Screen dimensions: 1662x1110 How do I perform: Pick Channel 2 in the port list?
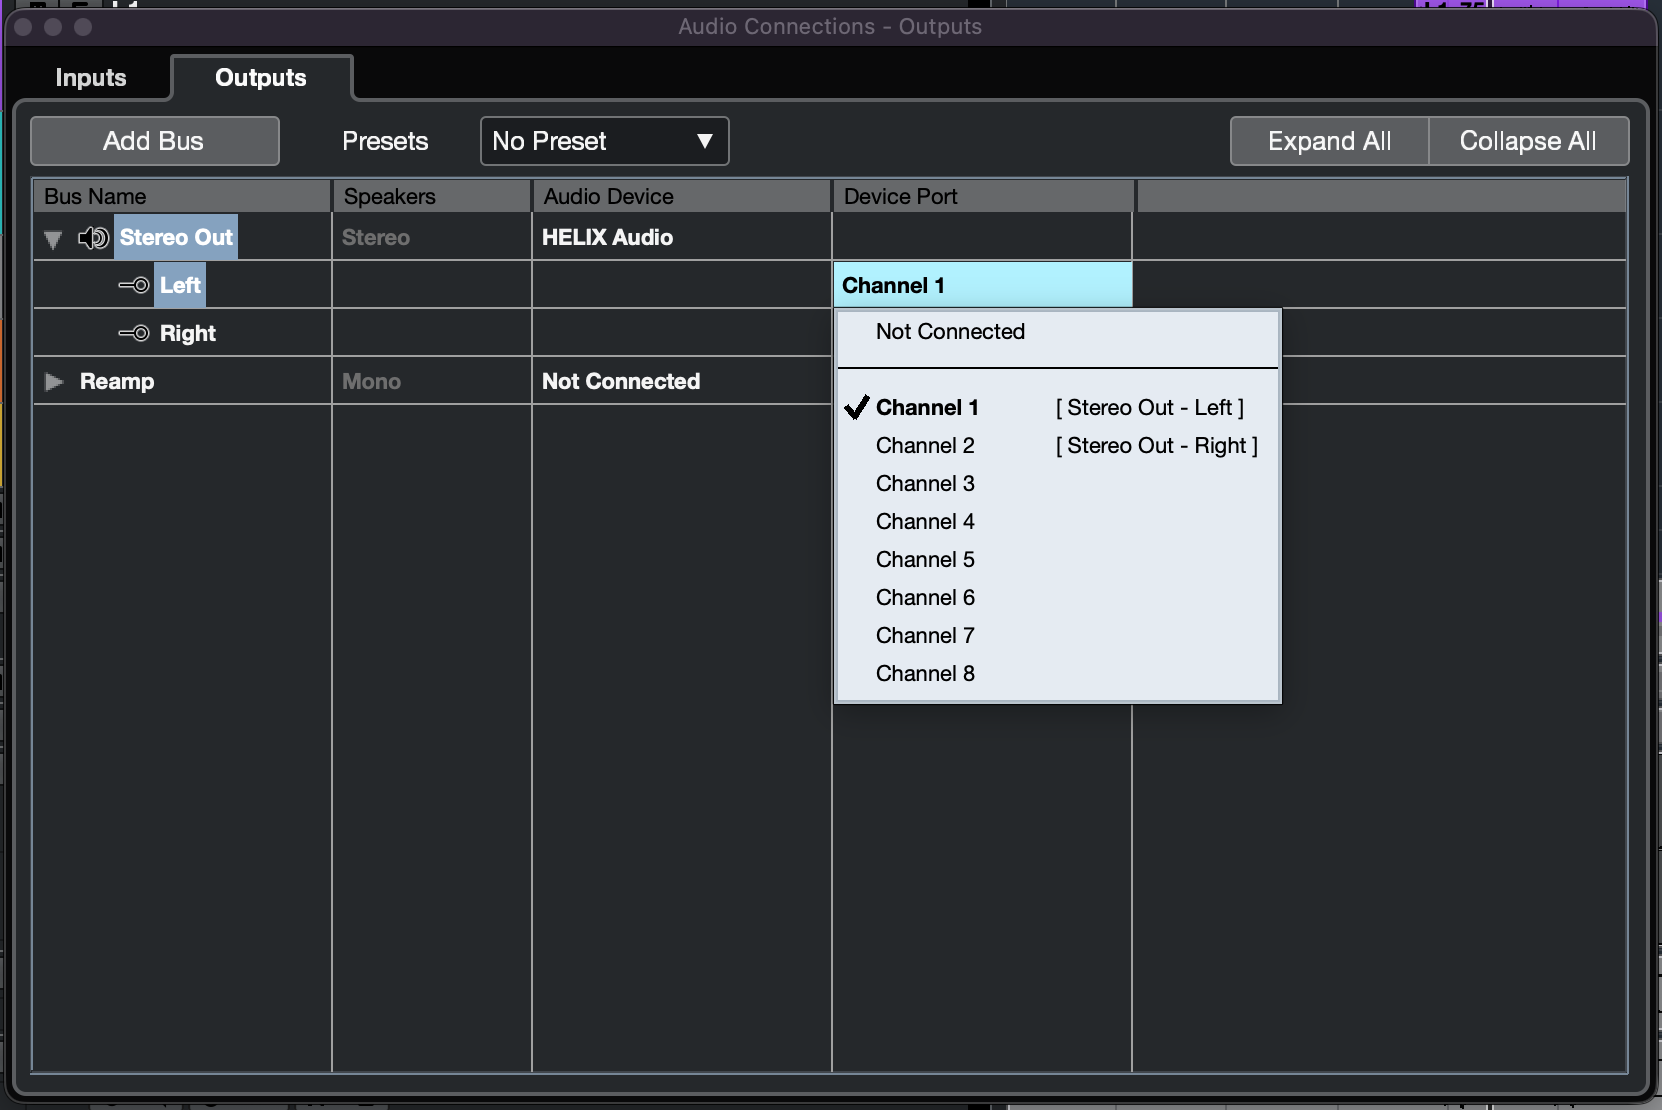pyautogui.click(x=925, y=446)
